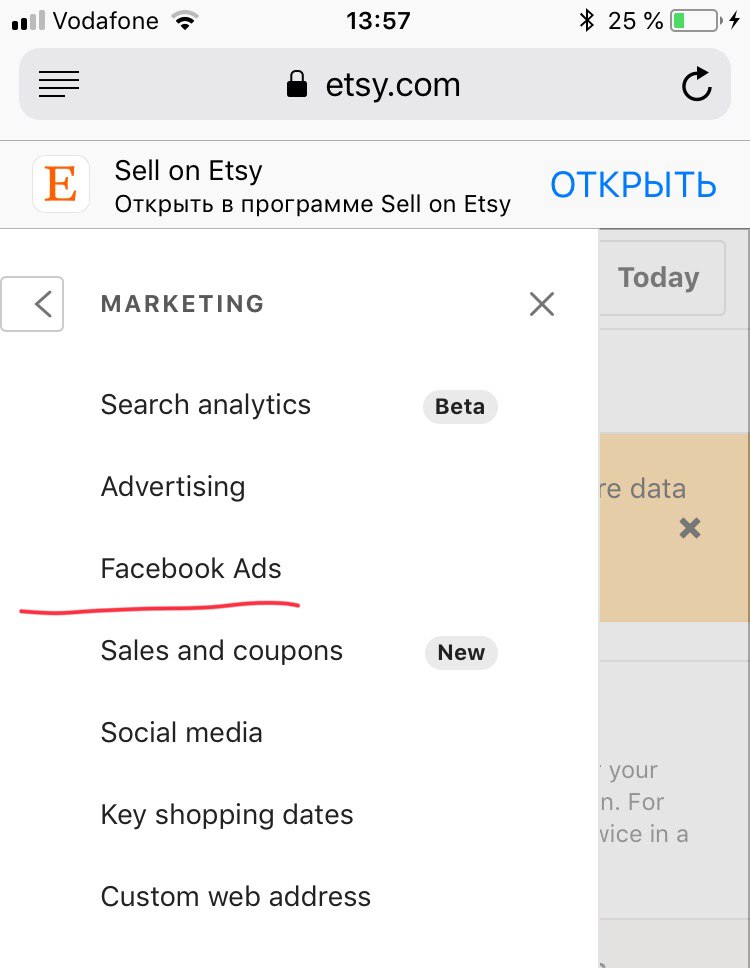Tap the padlock icon in address bar

(x=296, y=86)
